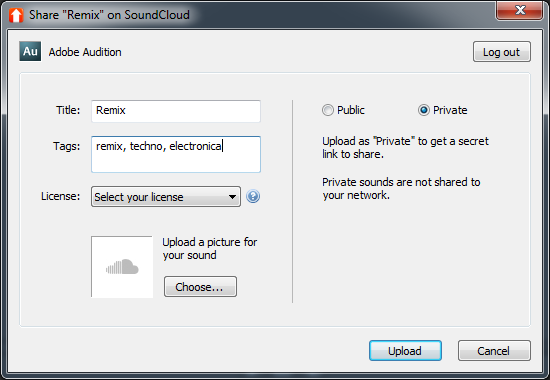
Task: Click the Choose... picture button
Action: [x=200, y=287]
